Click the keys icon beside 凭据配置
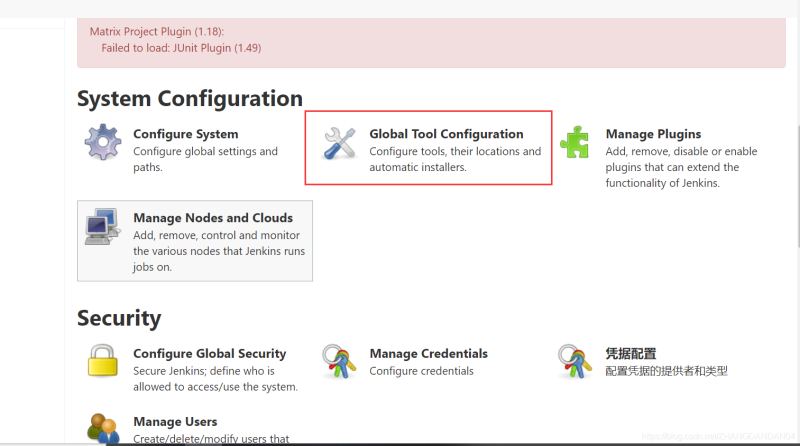 point(575,360)
